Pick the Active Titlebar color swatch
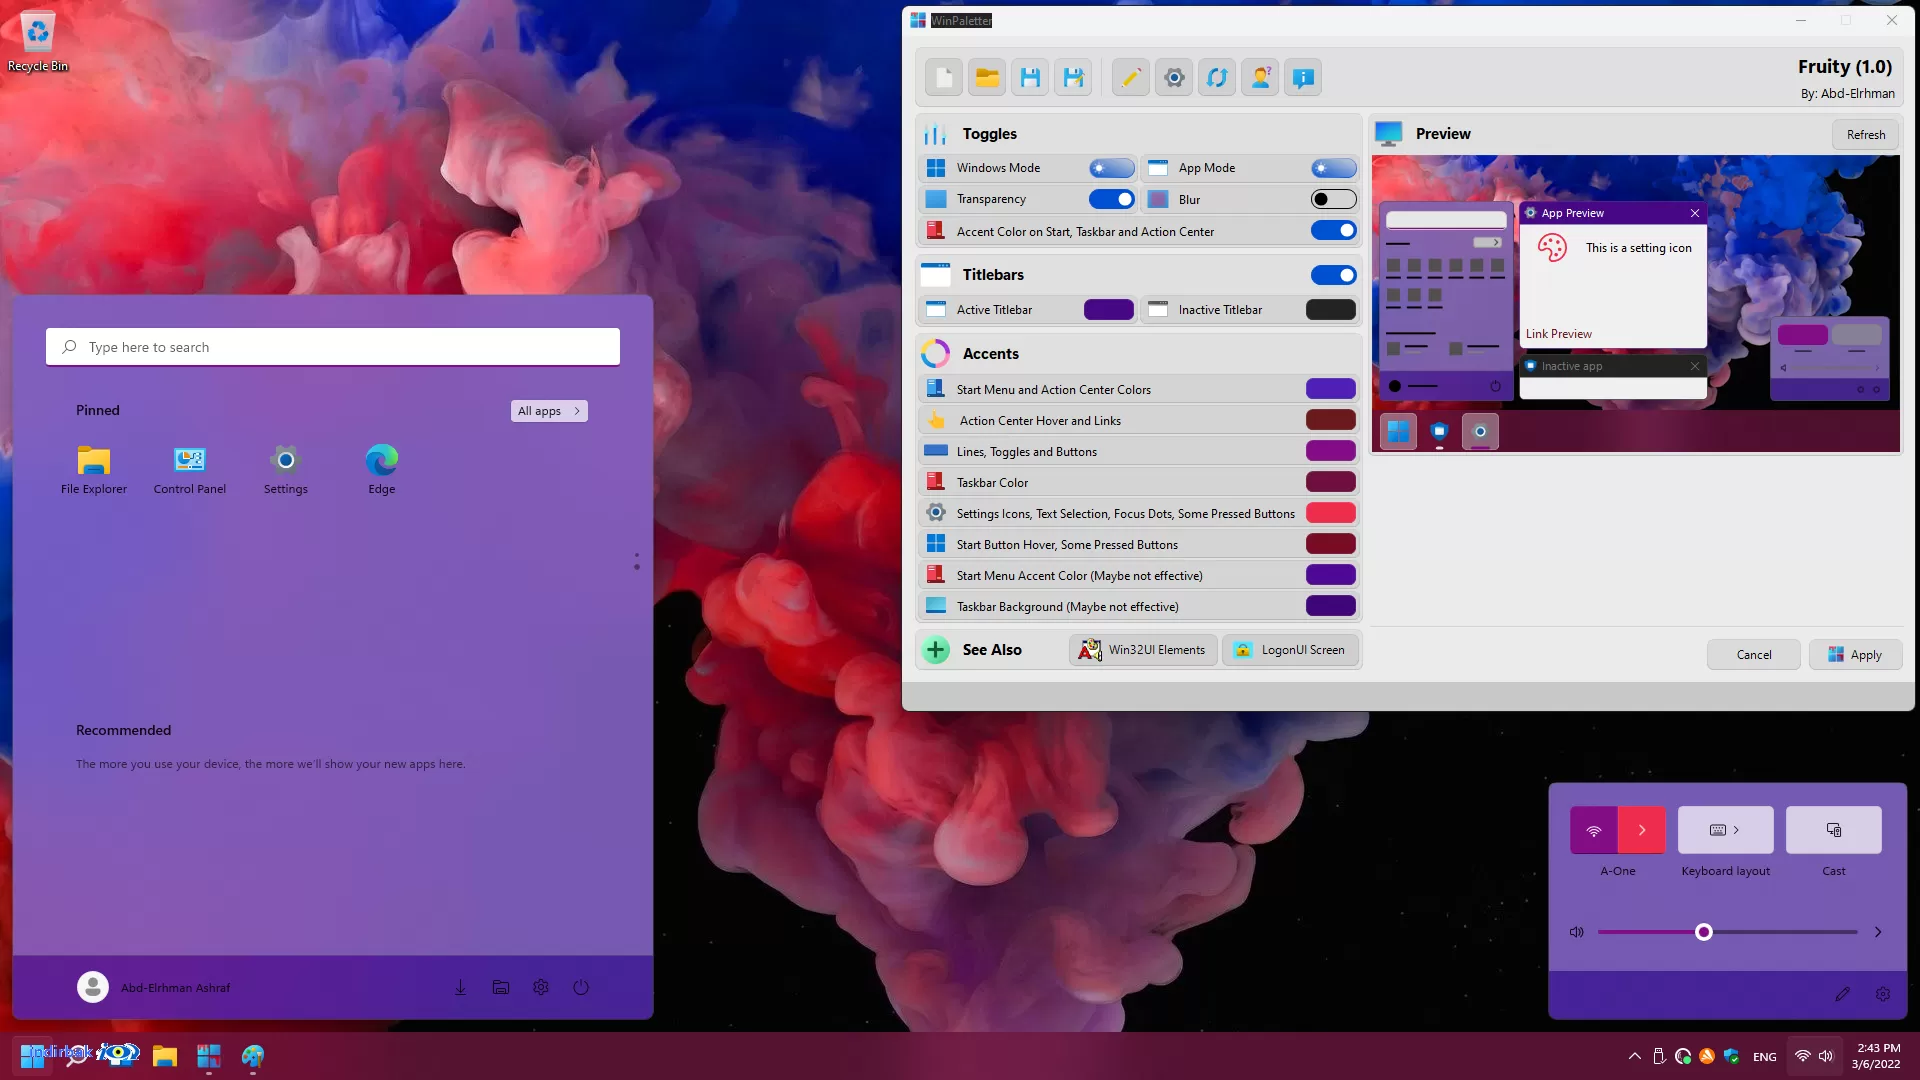 click(1109, 310)
